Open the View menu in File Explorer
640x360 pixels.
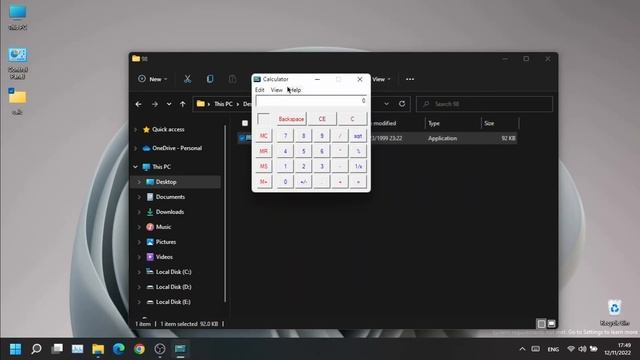(381, 79)
